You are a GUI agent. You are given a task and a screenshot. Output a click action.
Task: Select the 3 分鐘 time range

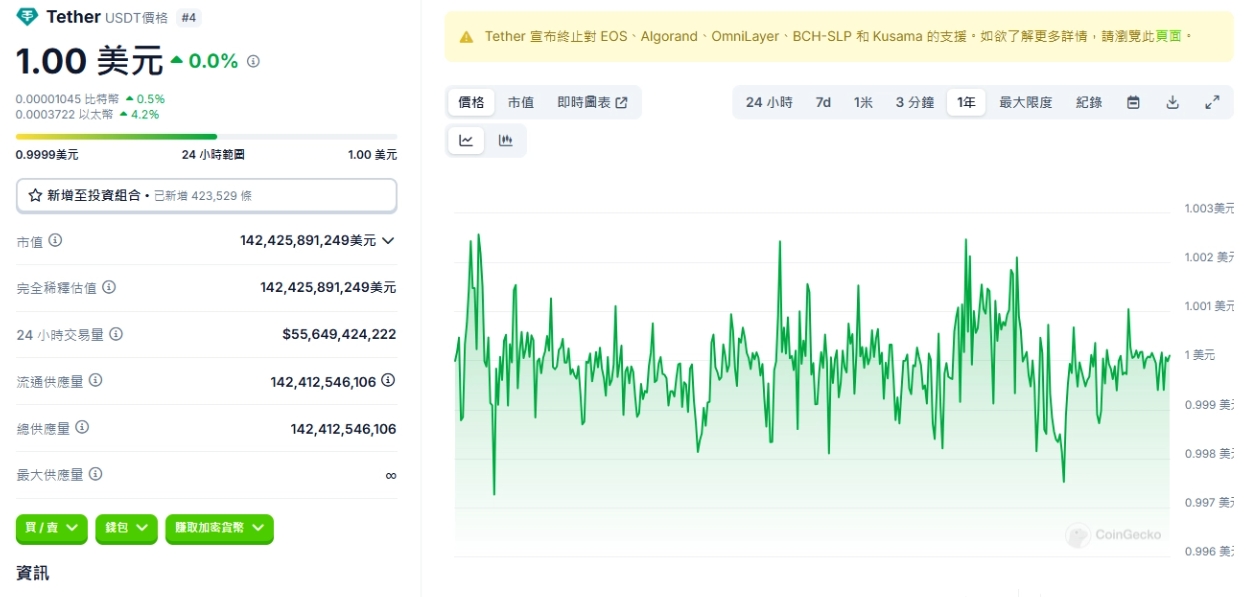(915, 102)
